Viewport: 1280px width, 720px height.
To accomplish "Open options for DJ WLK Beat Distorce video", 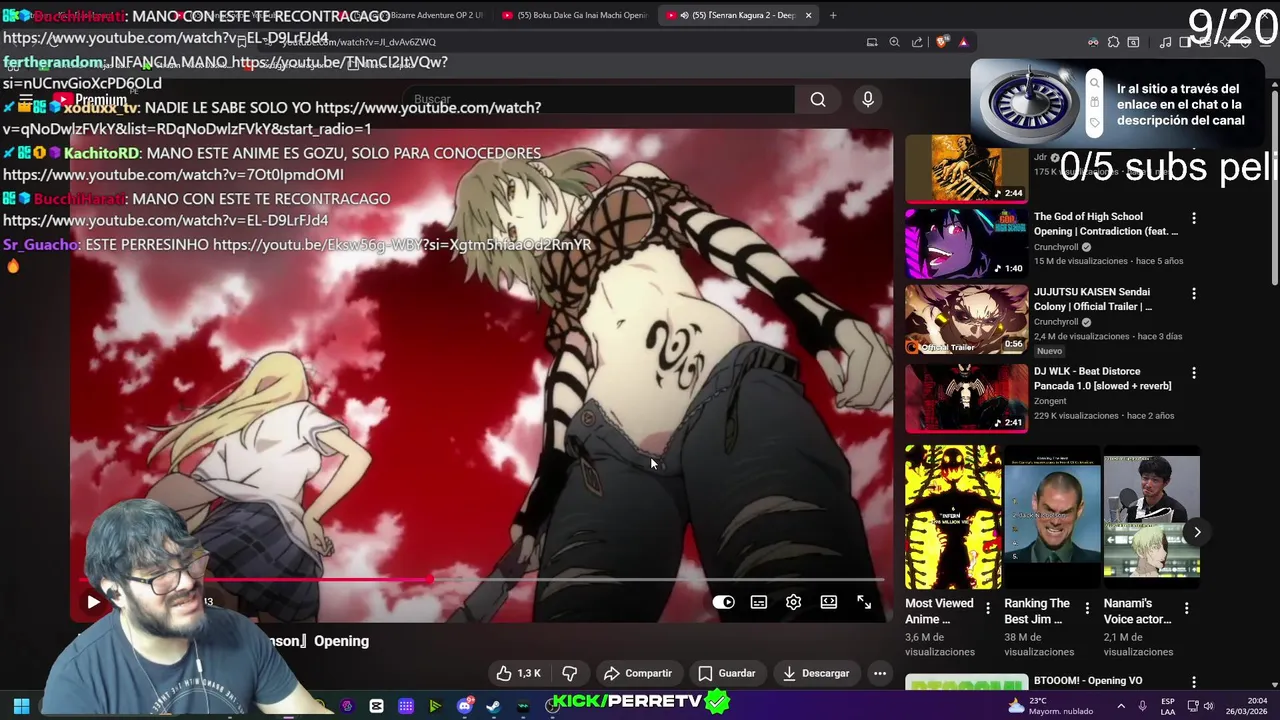I will pyautogui.click(x=1193, y=372).
